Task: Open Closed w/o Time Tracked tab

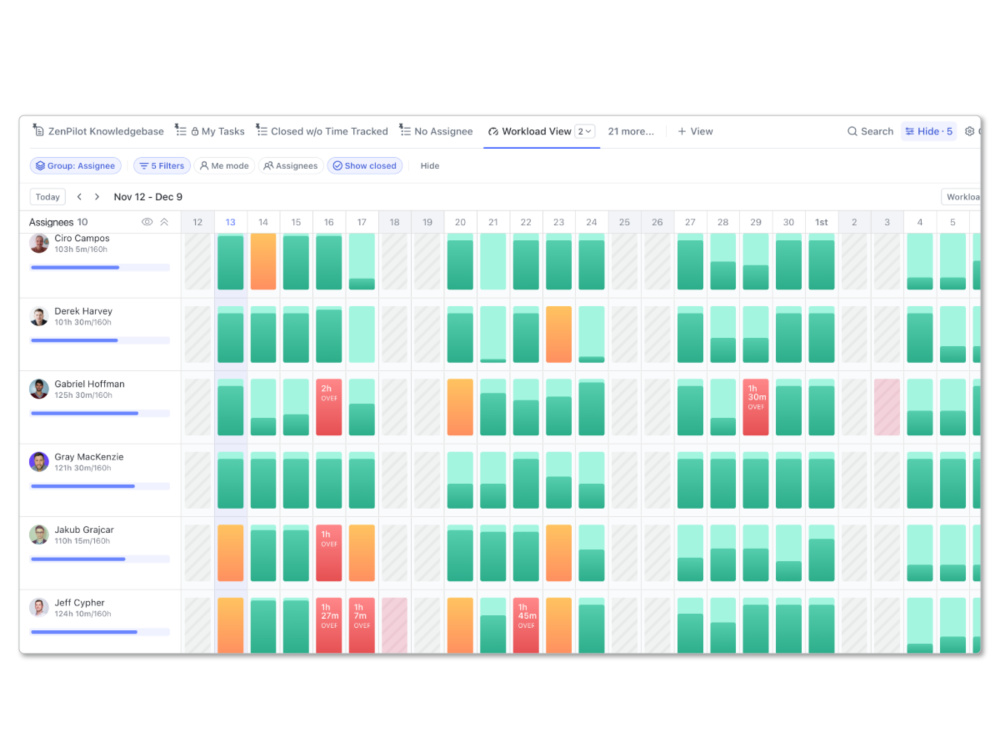Action: click(322, 131)
